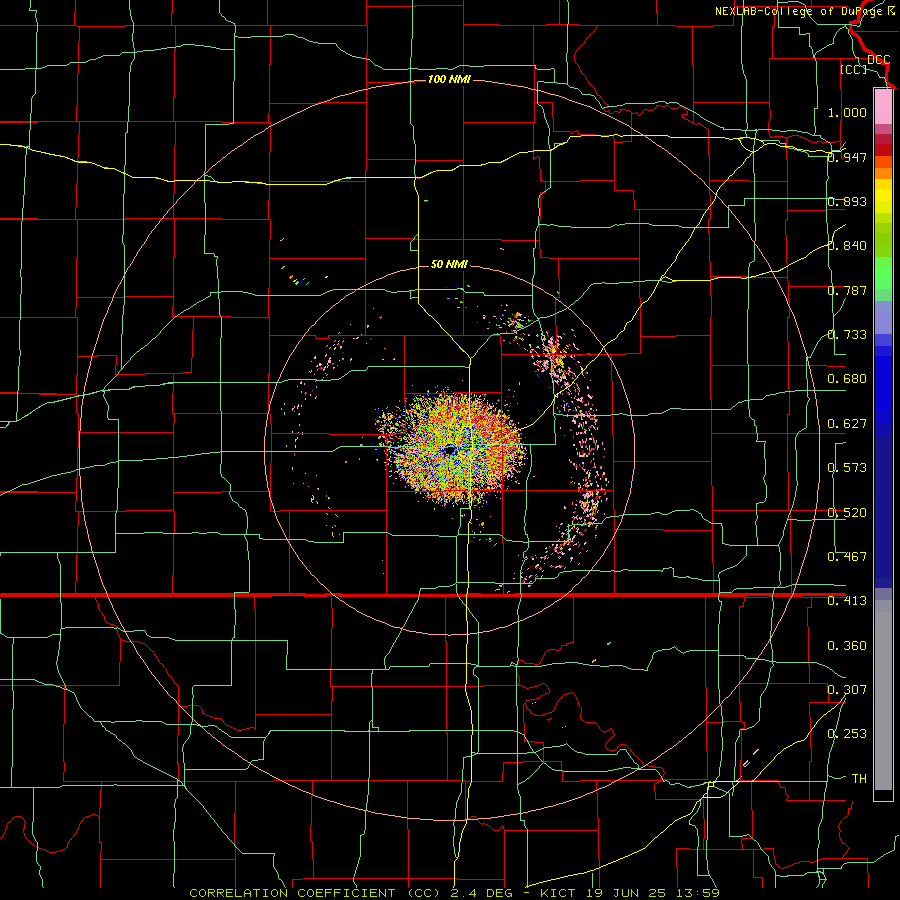Pick the lavender swatch on the color scale
Screen dimensions: 900x900
point(883,317)
